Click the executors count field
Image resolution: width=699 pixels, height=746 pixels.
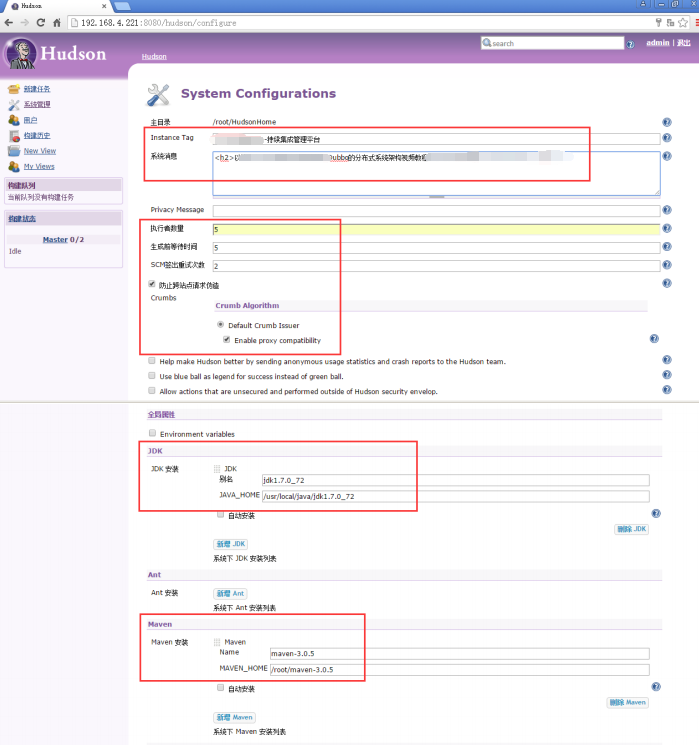pyautogui.click(x=436, y=229)
